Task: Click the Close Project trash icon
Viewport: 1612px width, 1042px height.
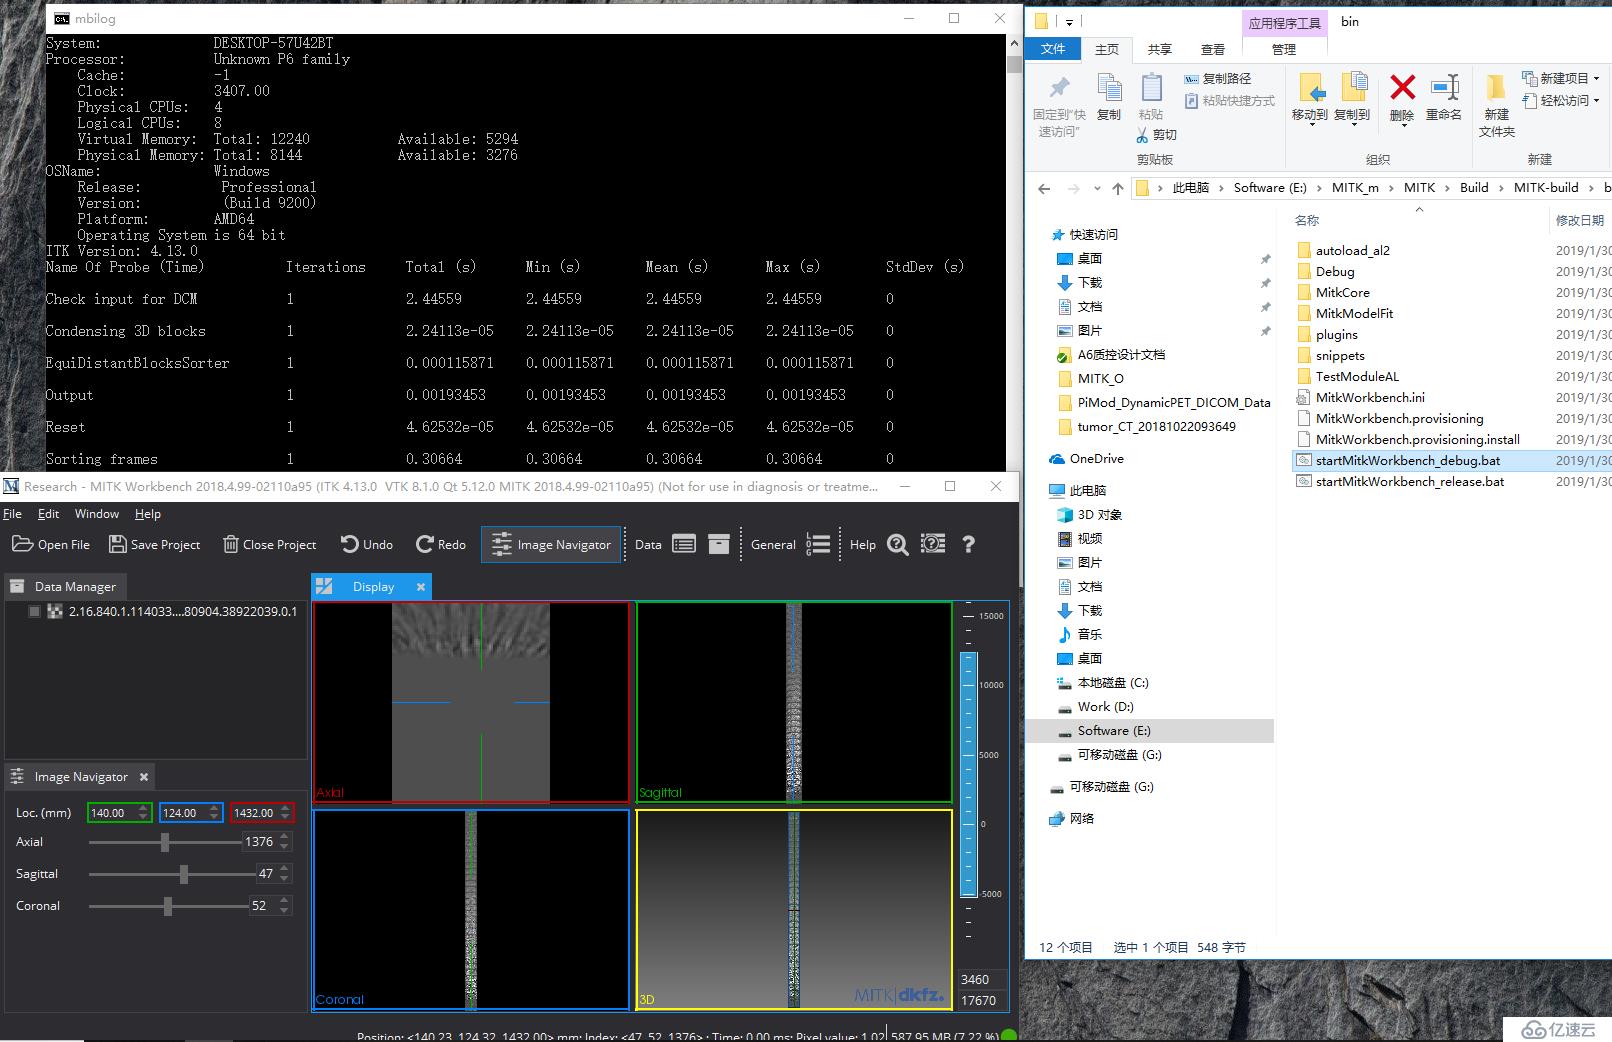Action: [230, 544]
